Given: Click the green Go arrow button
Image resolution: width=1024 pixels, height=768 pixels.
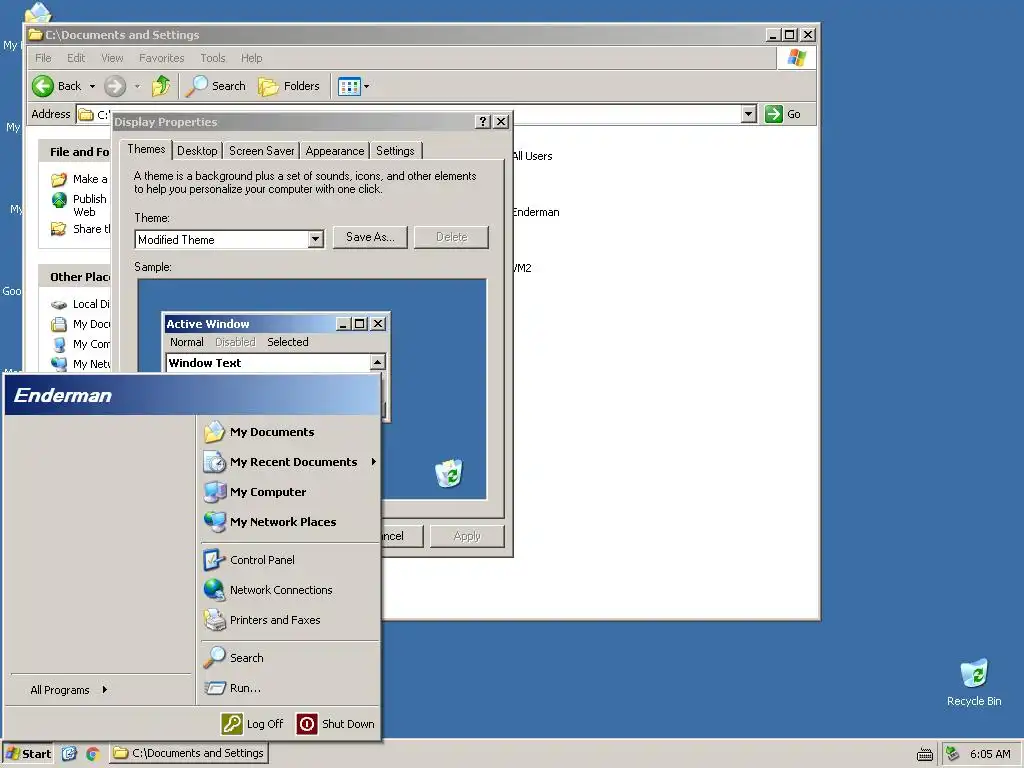Looking at the screenshot, I should [x=774, y=114].
